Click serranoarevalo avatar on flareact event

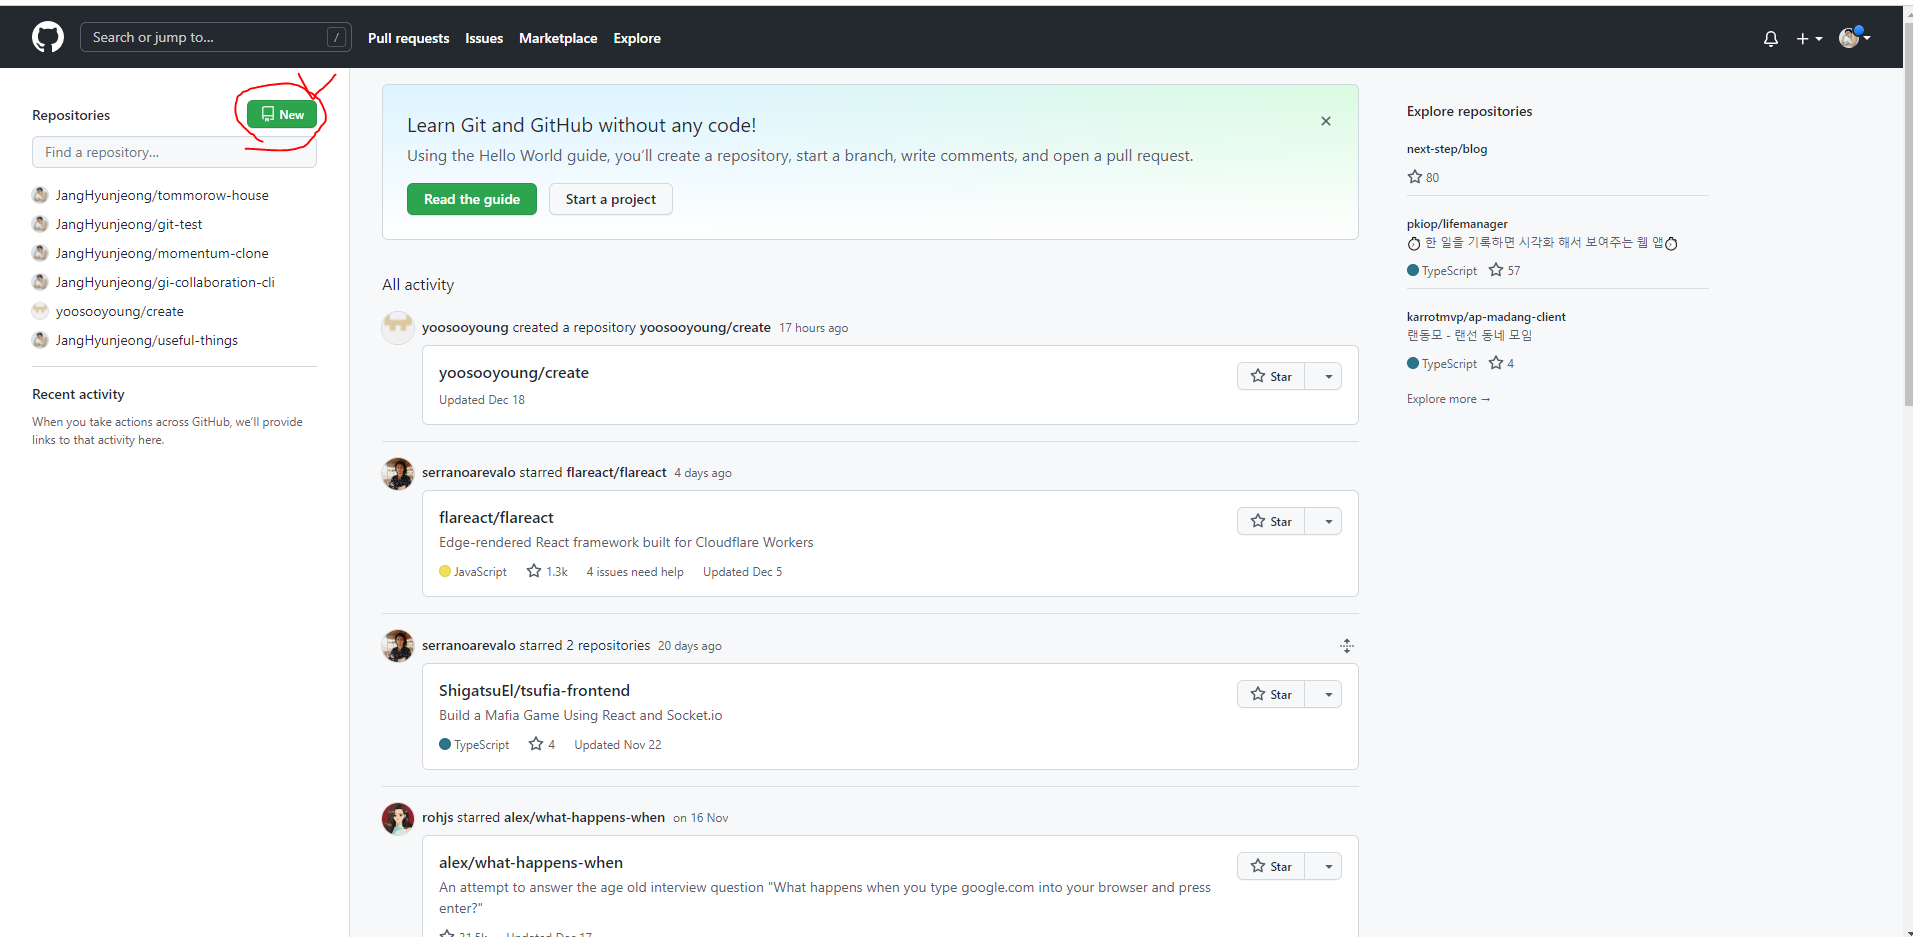click(x=398, y=473)
